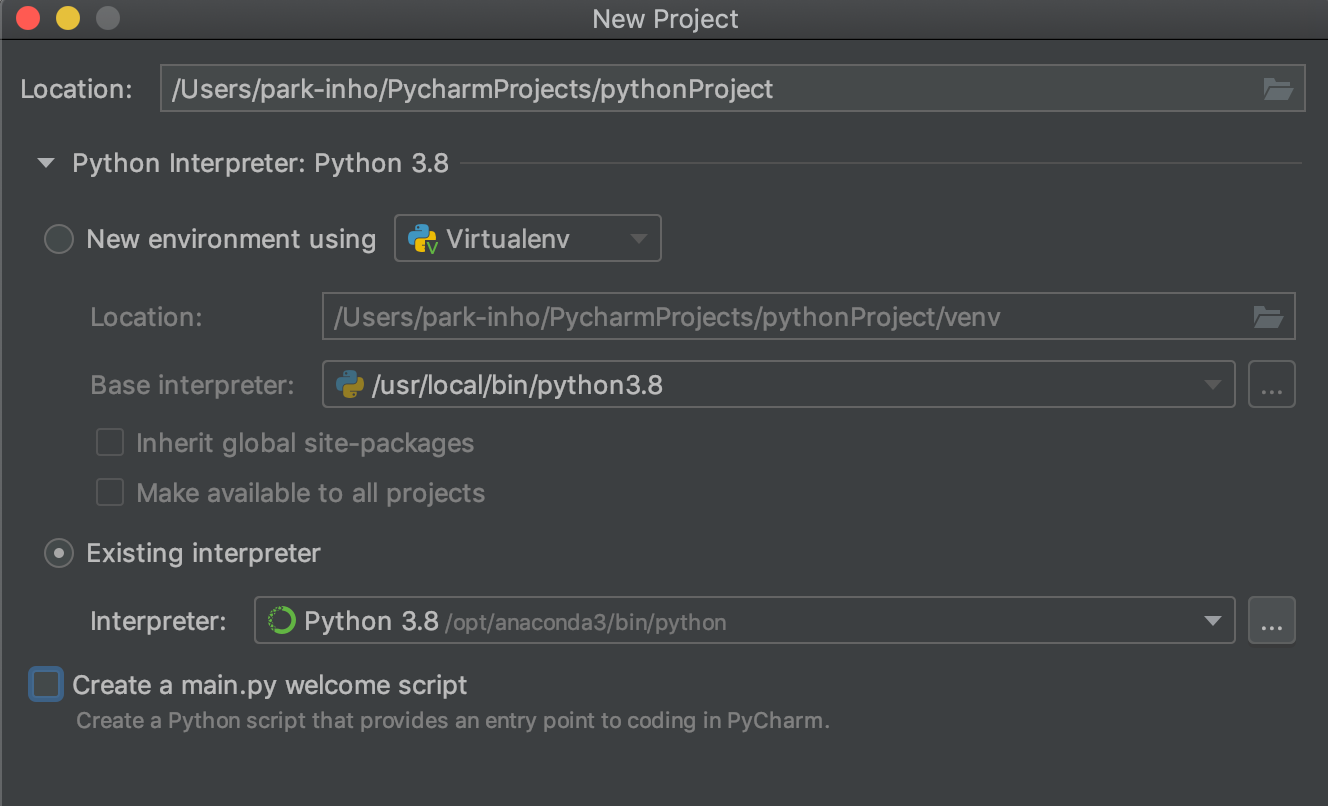
Task: Click the folder icon in the project Location field
Action: (1277, 89)
